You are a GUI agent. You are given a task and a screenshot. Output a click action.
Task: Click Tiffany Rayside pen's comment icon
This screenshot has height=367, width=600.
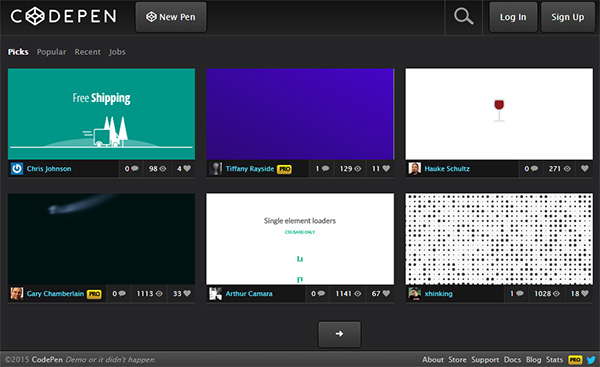pos(325,168)
